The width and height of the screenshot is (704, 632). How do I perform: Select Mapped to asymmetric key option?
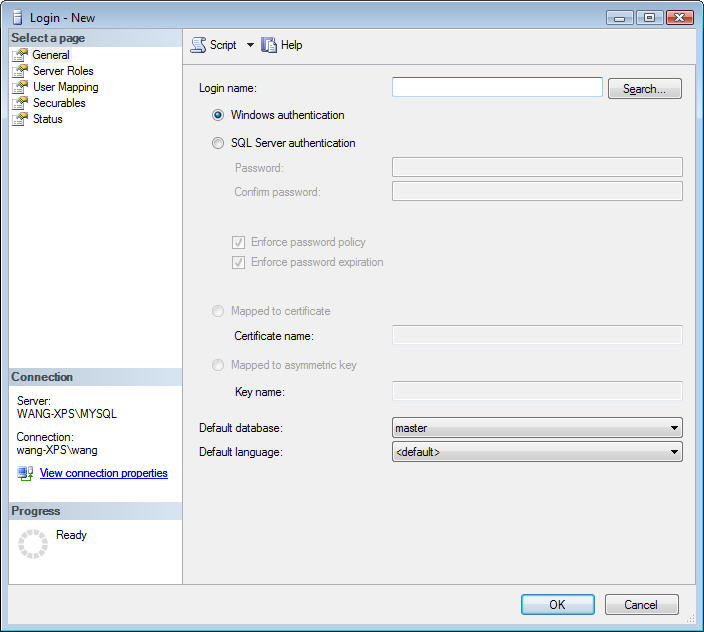coord(218,365)
